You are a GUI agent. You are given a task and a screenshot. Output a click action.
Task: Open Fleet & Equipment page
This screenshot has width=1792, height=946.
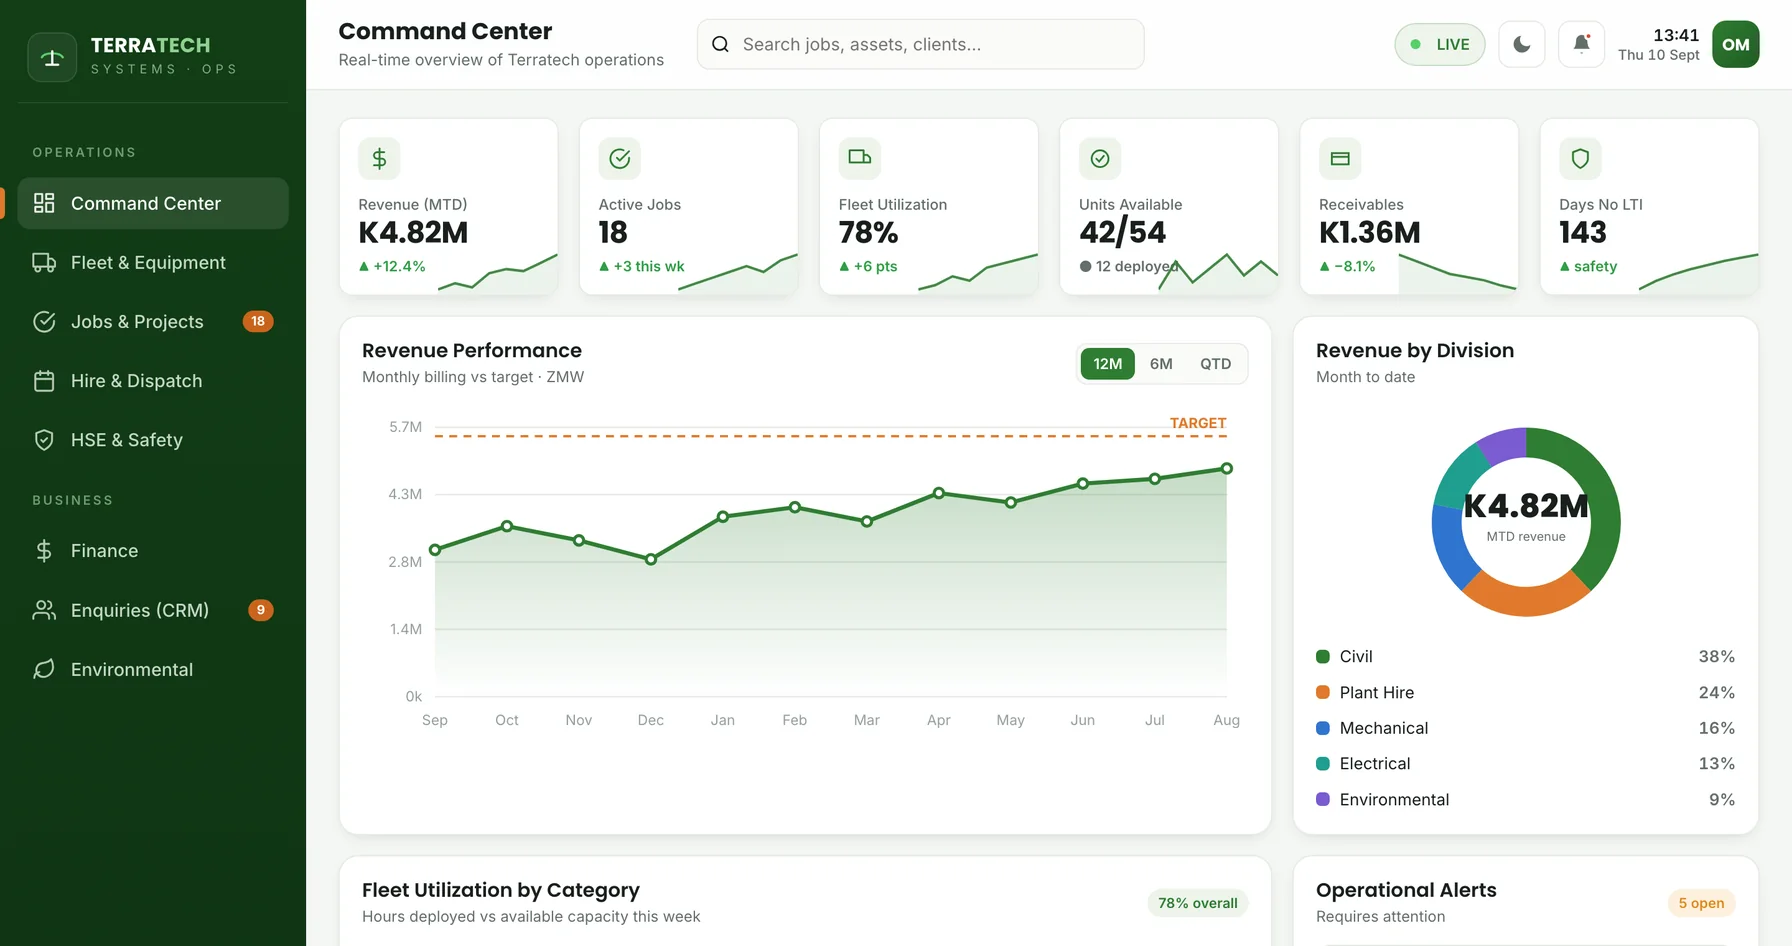pos(153,262)
